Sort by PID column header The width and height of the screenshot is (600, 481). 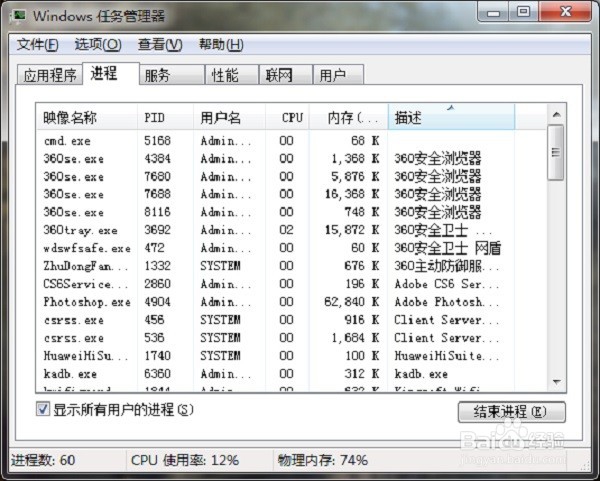[165, 117]
